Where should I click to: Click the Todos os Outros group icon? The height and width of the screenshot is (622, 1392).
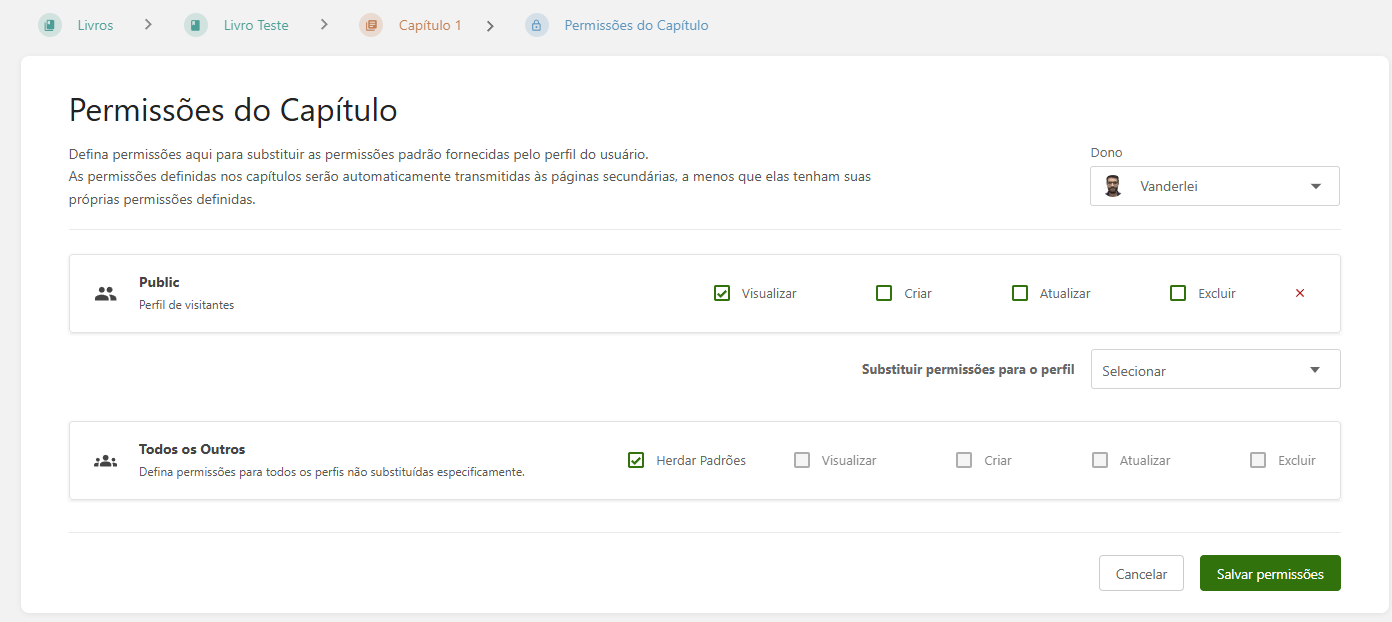coord(106,461)
